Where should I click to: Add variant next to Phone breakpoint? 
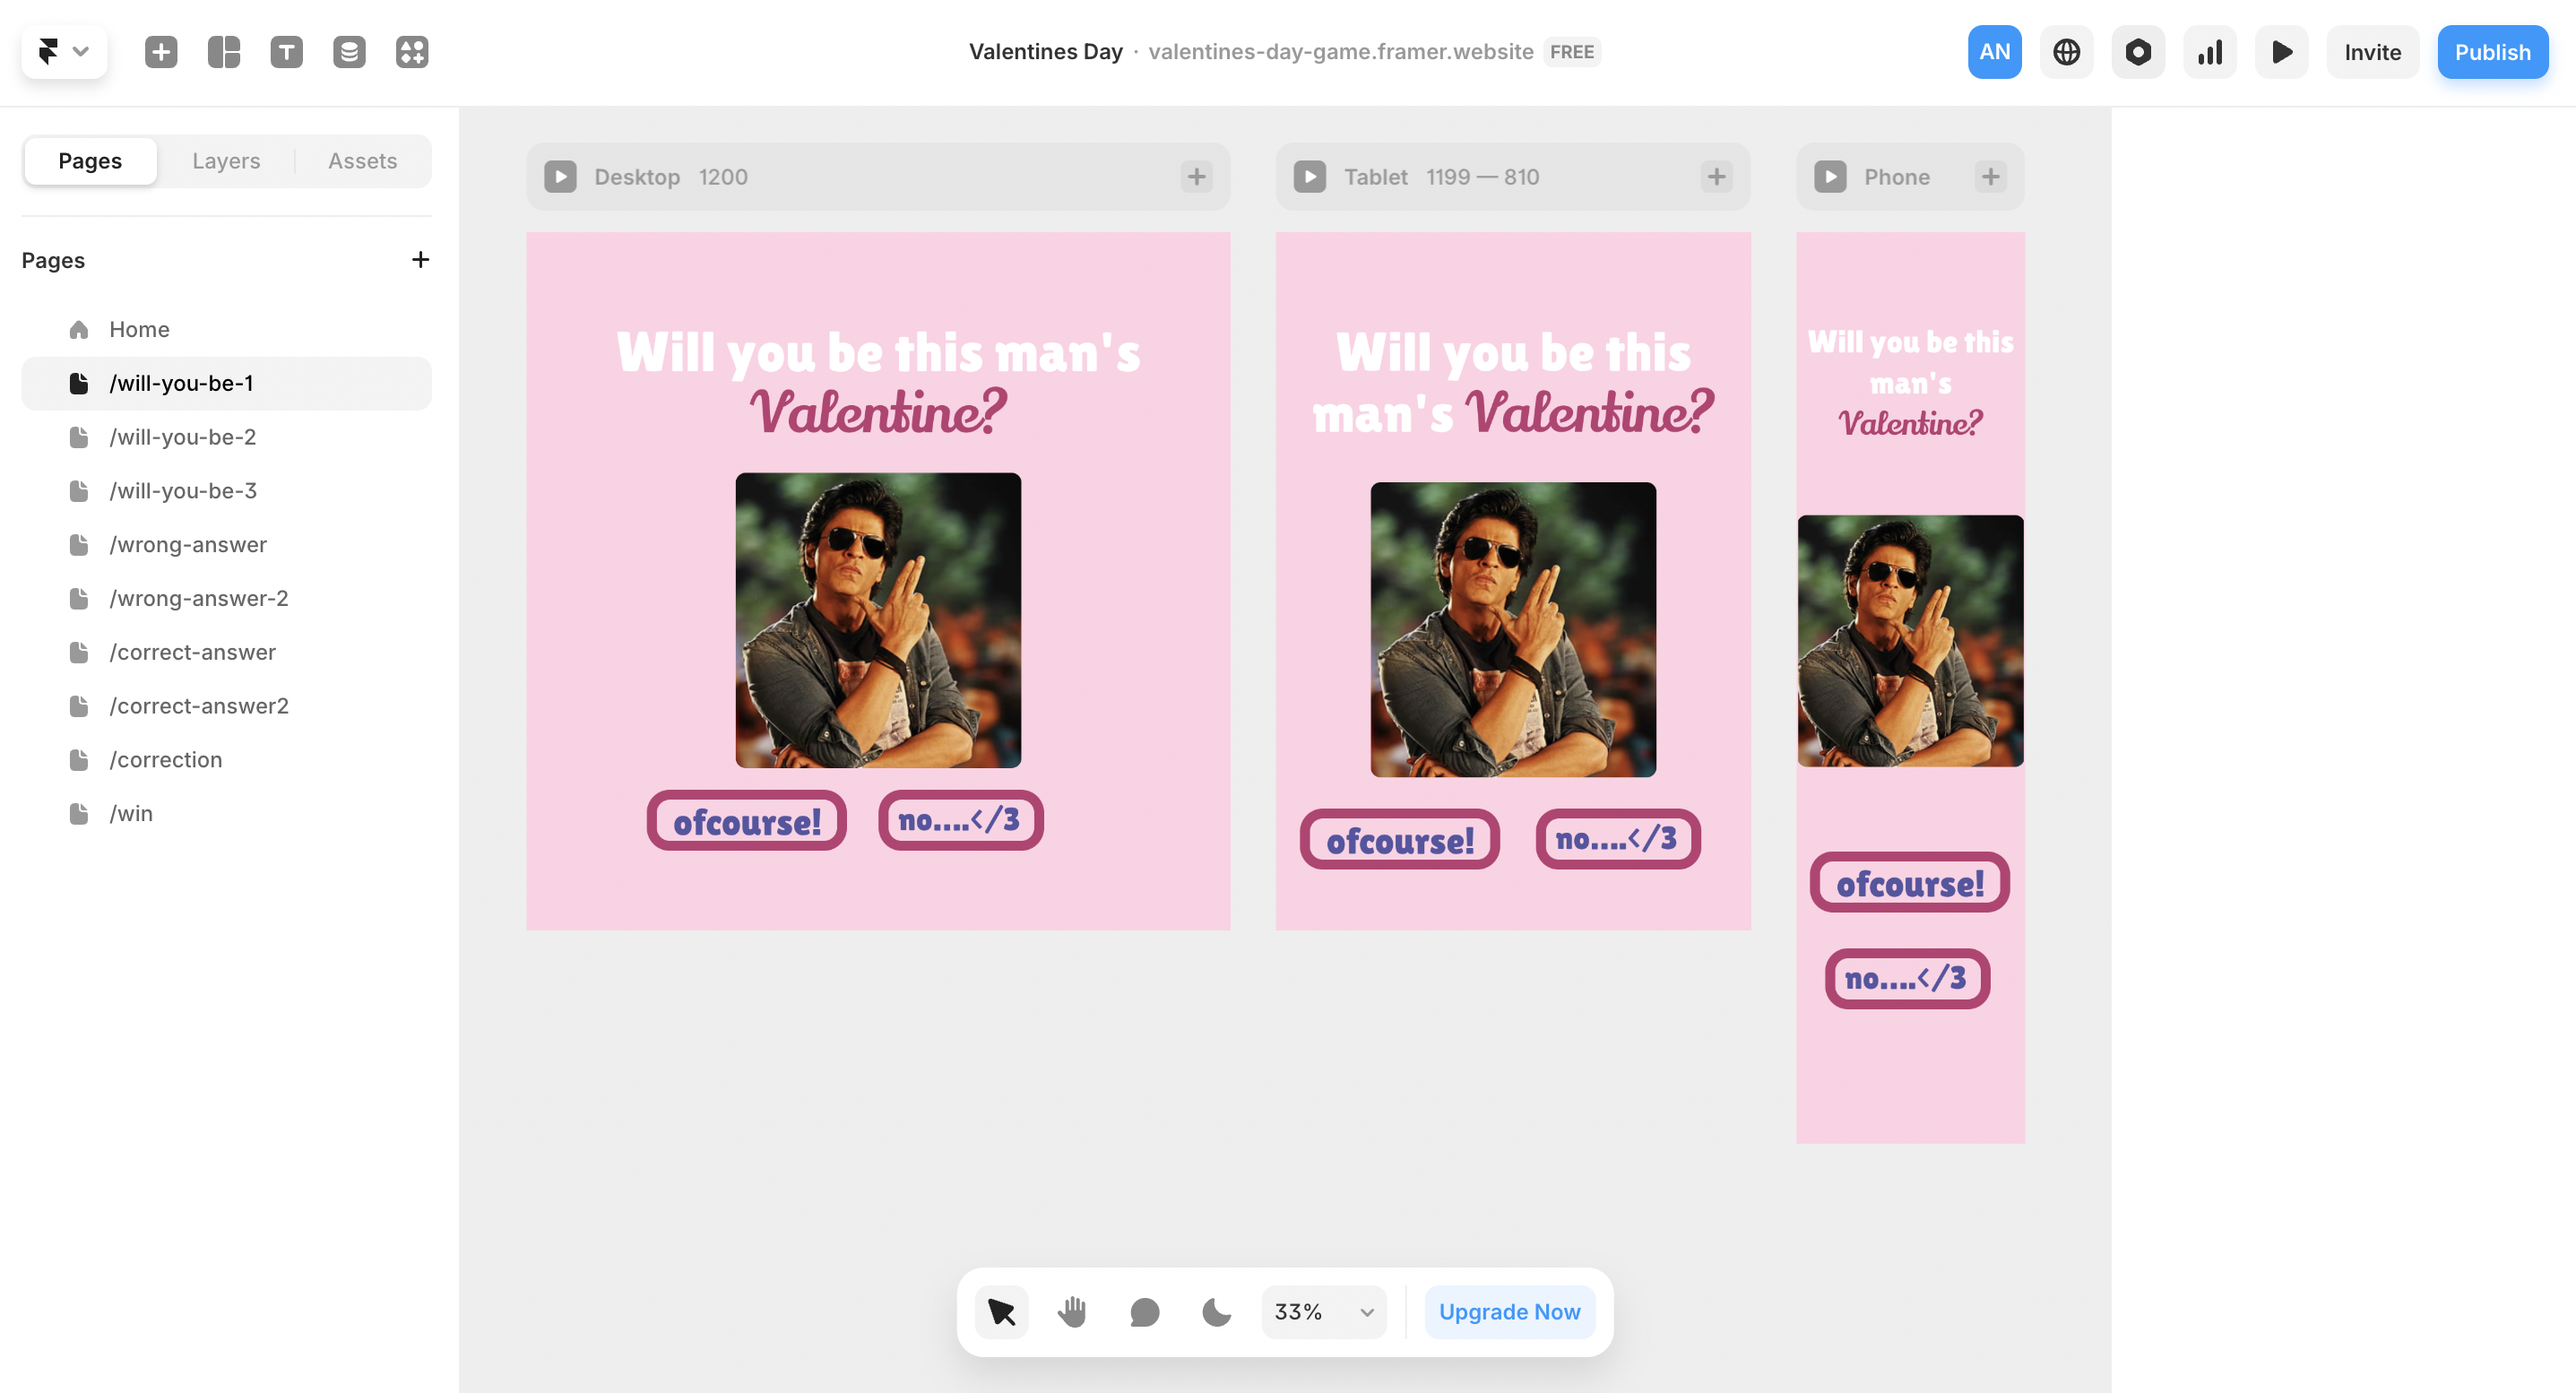tap(1990, 177)
